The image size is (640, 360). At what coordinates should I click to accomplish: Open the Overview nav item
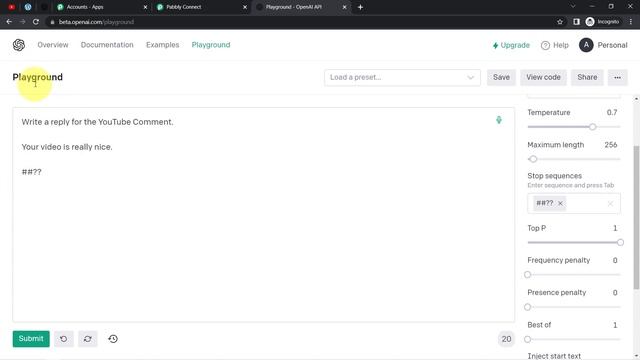(x=53, y=45)
